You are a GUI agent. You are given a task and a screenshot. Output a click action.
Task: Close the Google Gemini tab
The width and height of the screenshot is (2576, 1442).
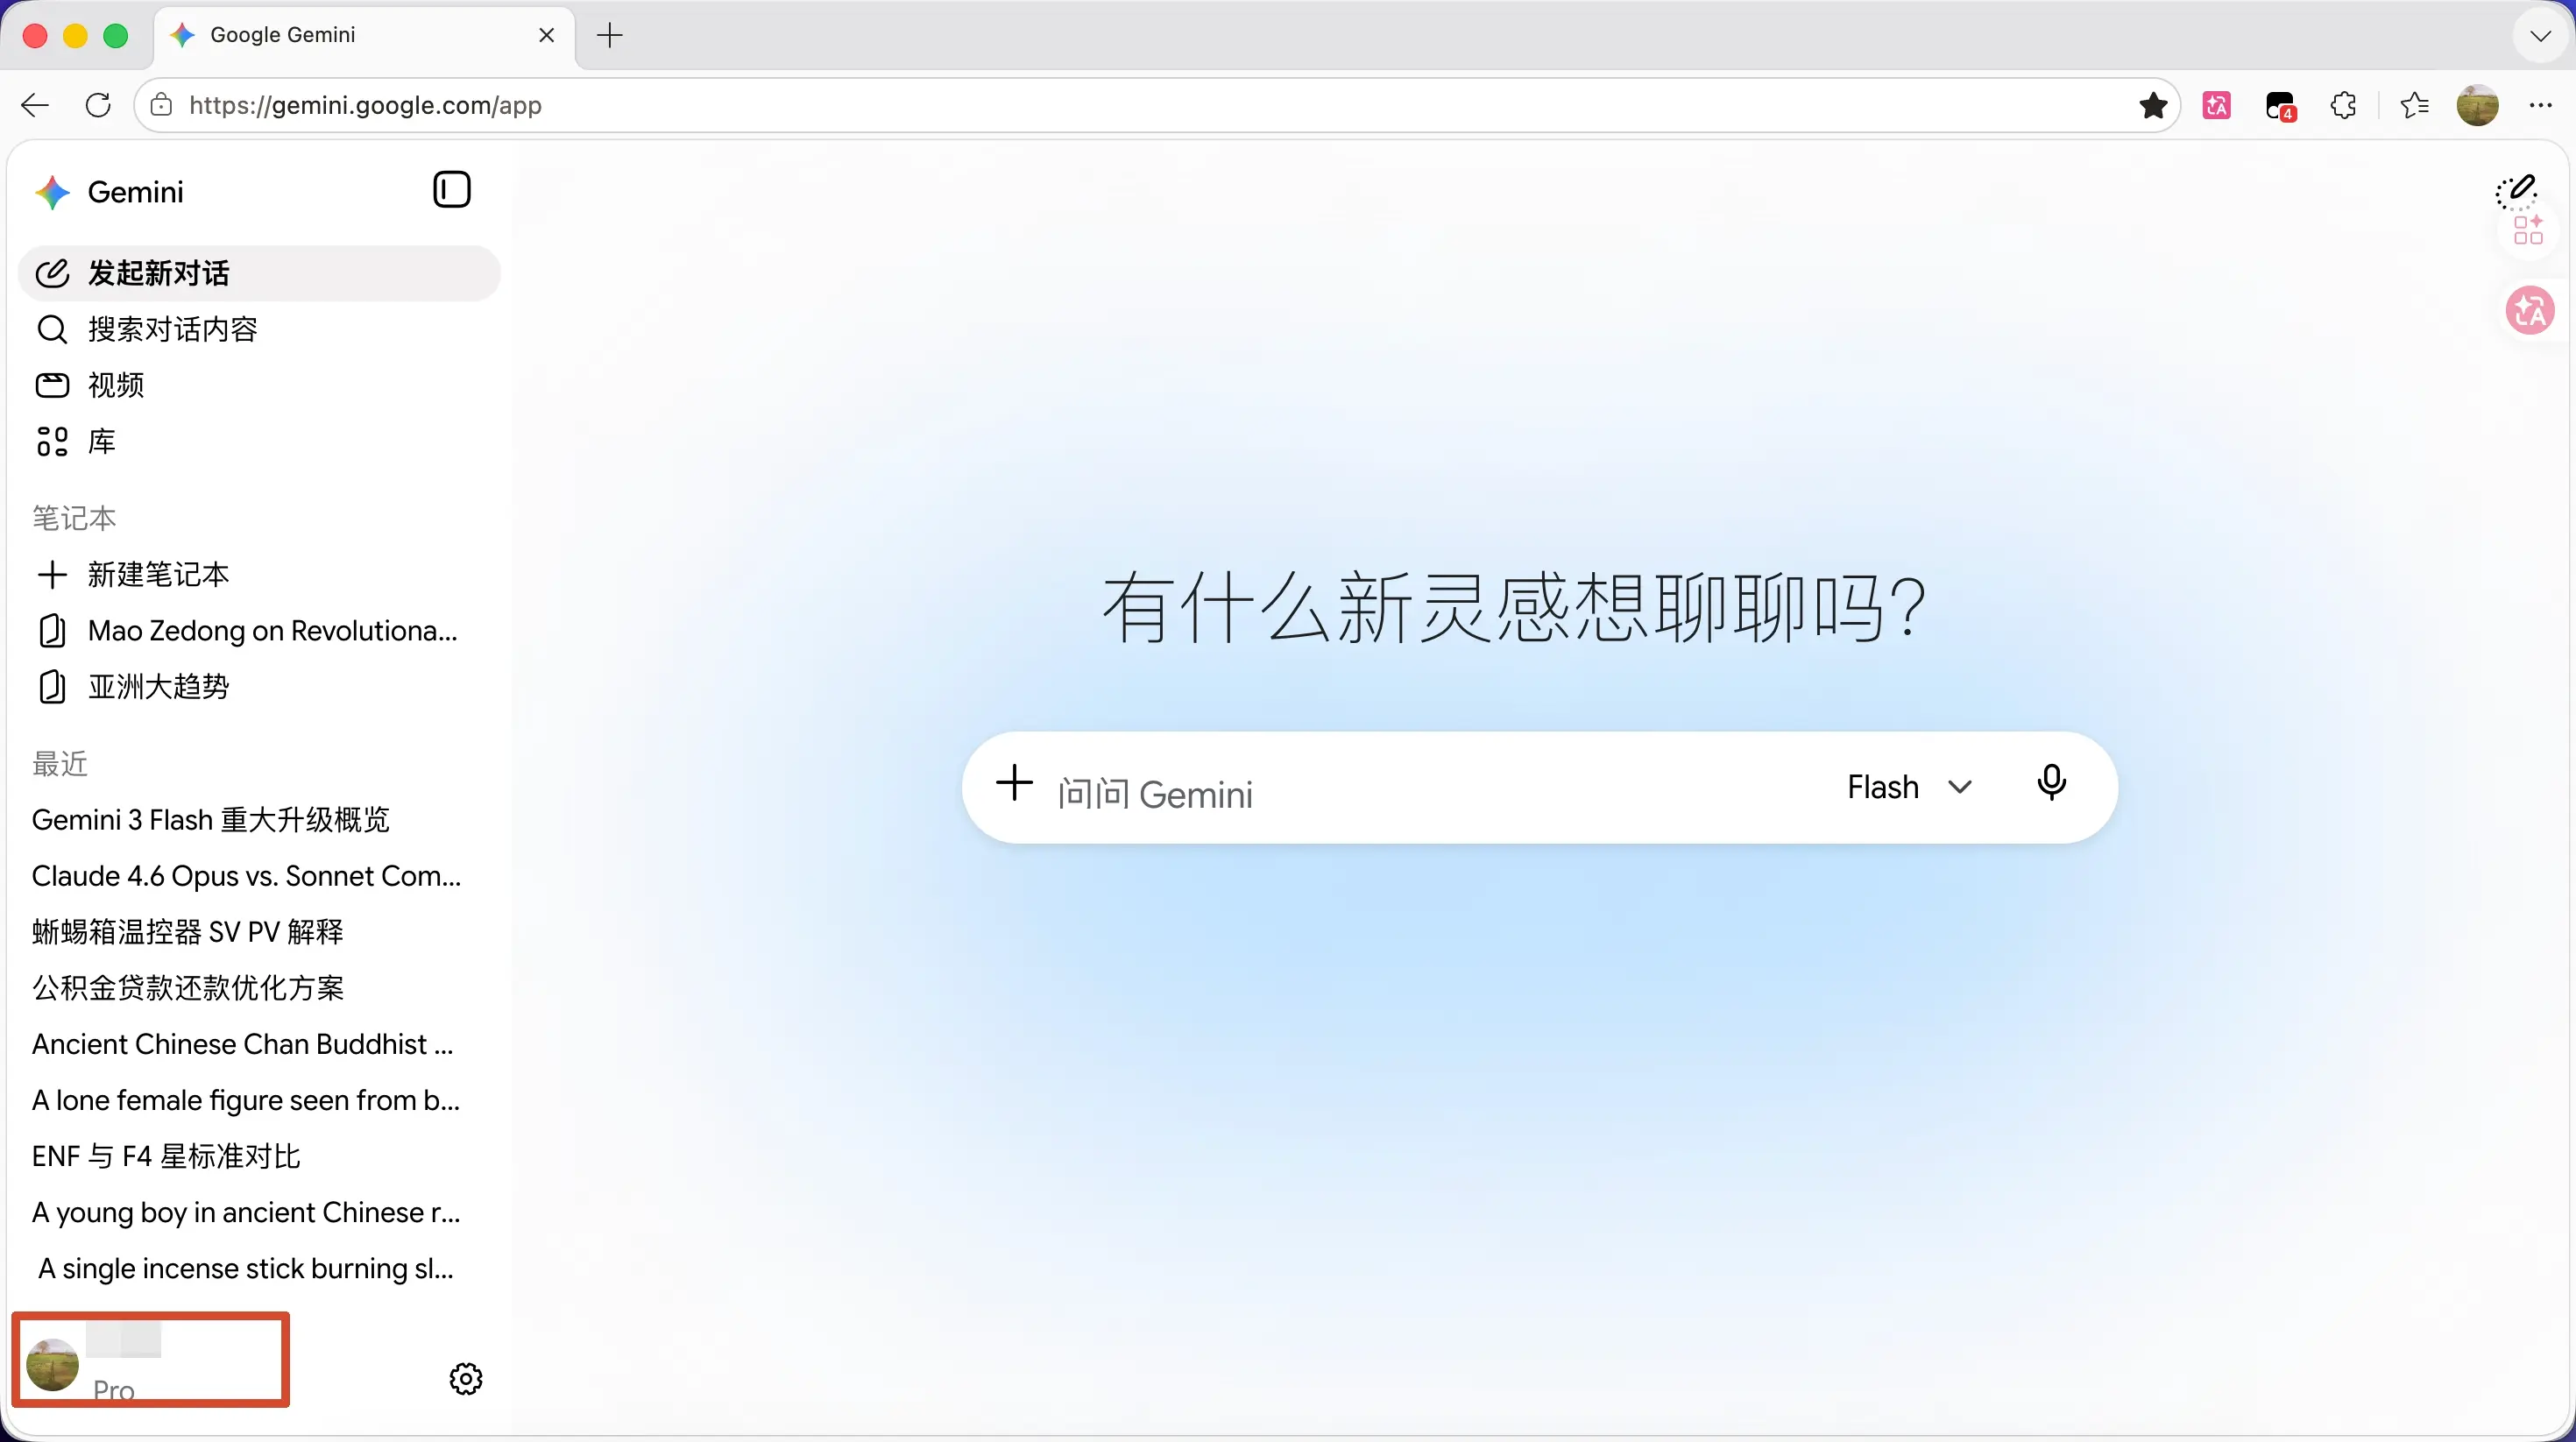coord(546,35)
